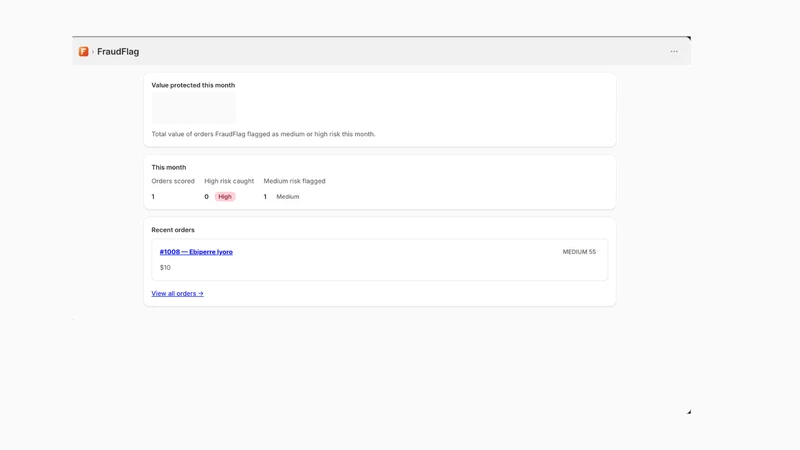Click the Orders scored count 1
The image size is (800, 450).
pyautogui.click(x=153, y=196)
